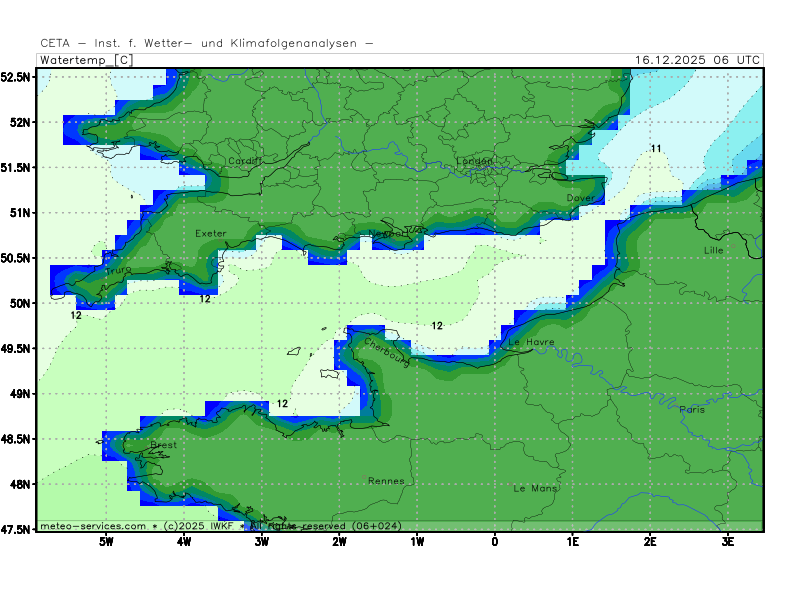Click the Cherbourg label
The height and width of the screenshot is (600, 800).
click(x=386, y=352)
